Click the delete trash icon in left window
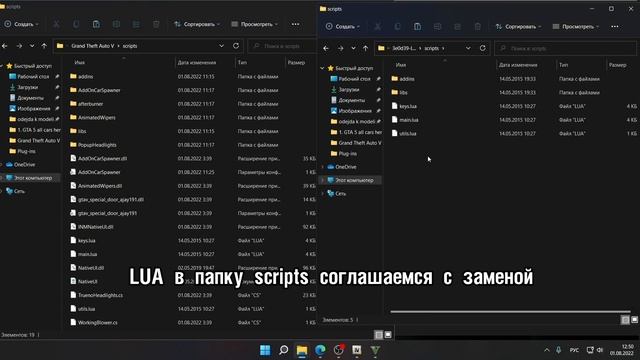This screenshot has height=360, width=640. pos(156,24)
